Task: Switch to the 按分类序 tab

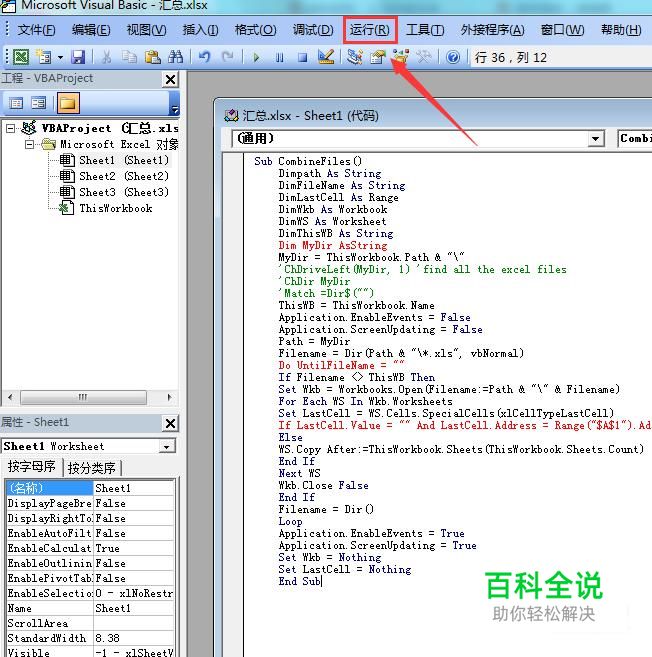Action: click(91, 468)
